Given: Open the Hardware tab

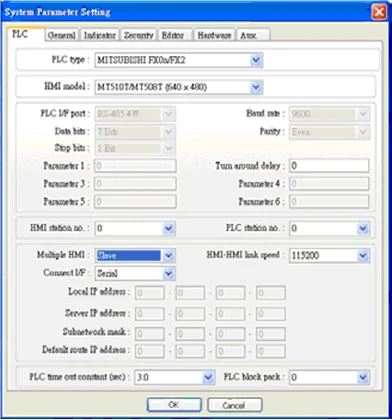Looking at the screenshot, I should tap(214, 35).
